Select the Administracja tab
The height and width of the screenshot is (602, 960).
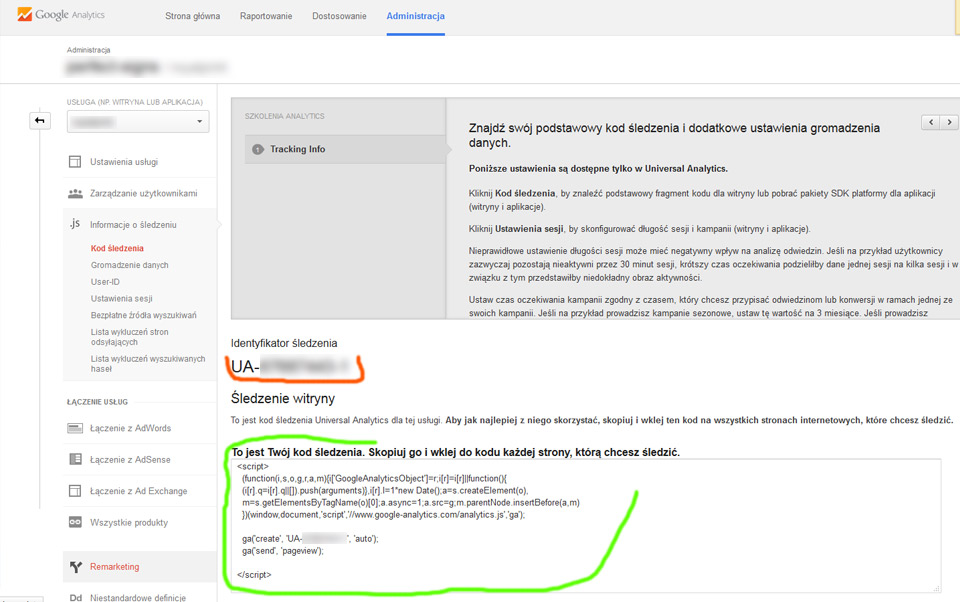(x=416, y=16)
